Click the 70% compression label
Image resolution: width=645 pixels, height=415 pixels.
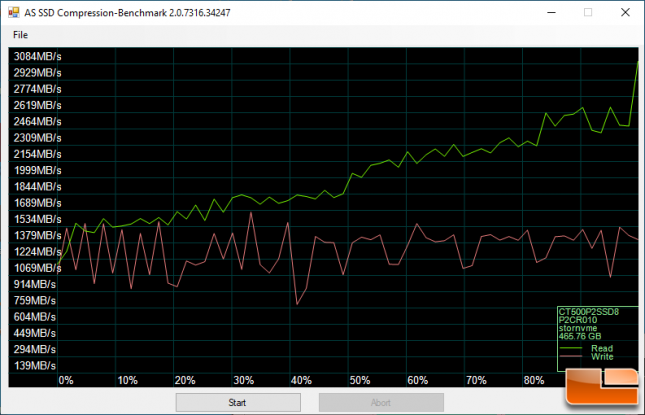pyautogui.click(x=476, y=380)
